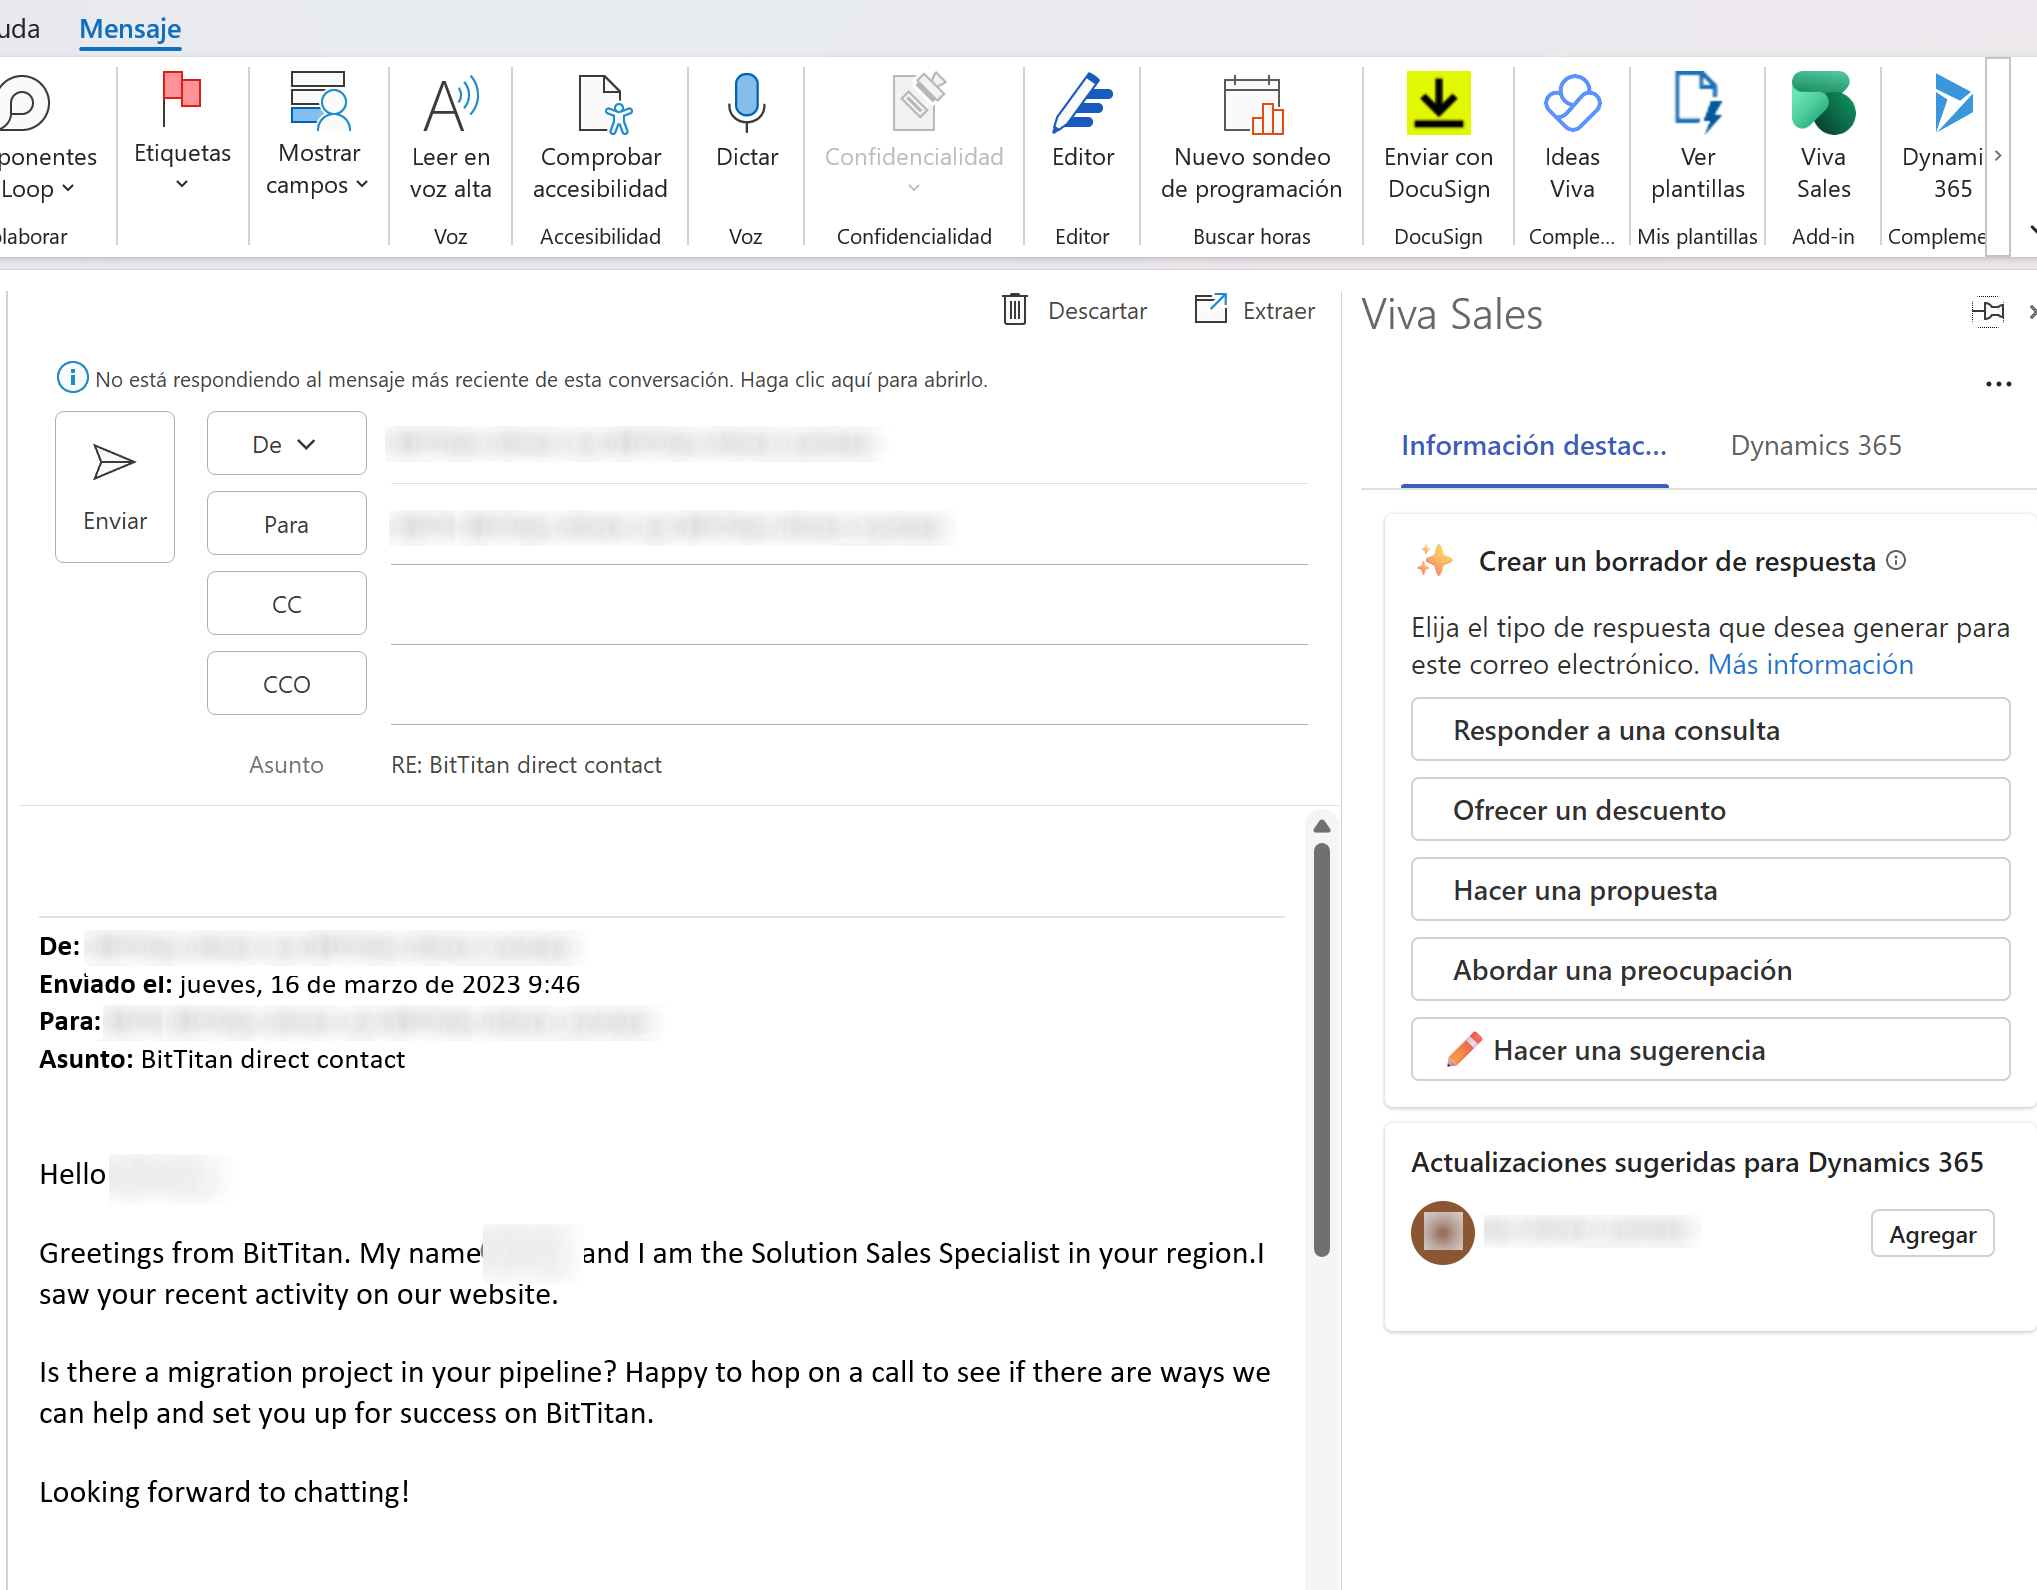Click the 'Enviado el' date line
The height and width of the screenshot is (1590, 2037).
click(x=310, y=984)
